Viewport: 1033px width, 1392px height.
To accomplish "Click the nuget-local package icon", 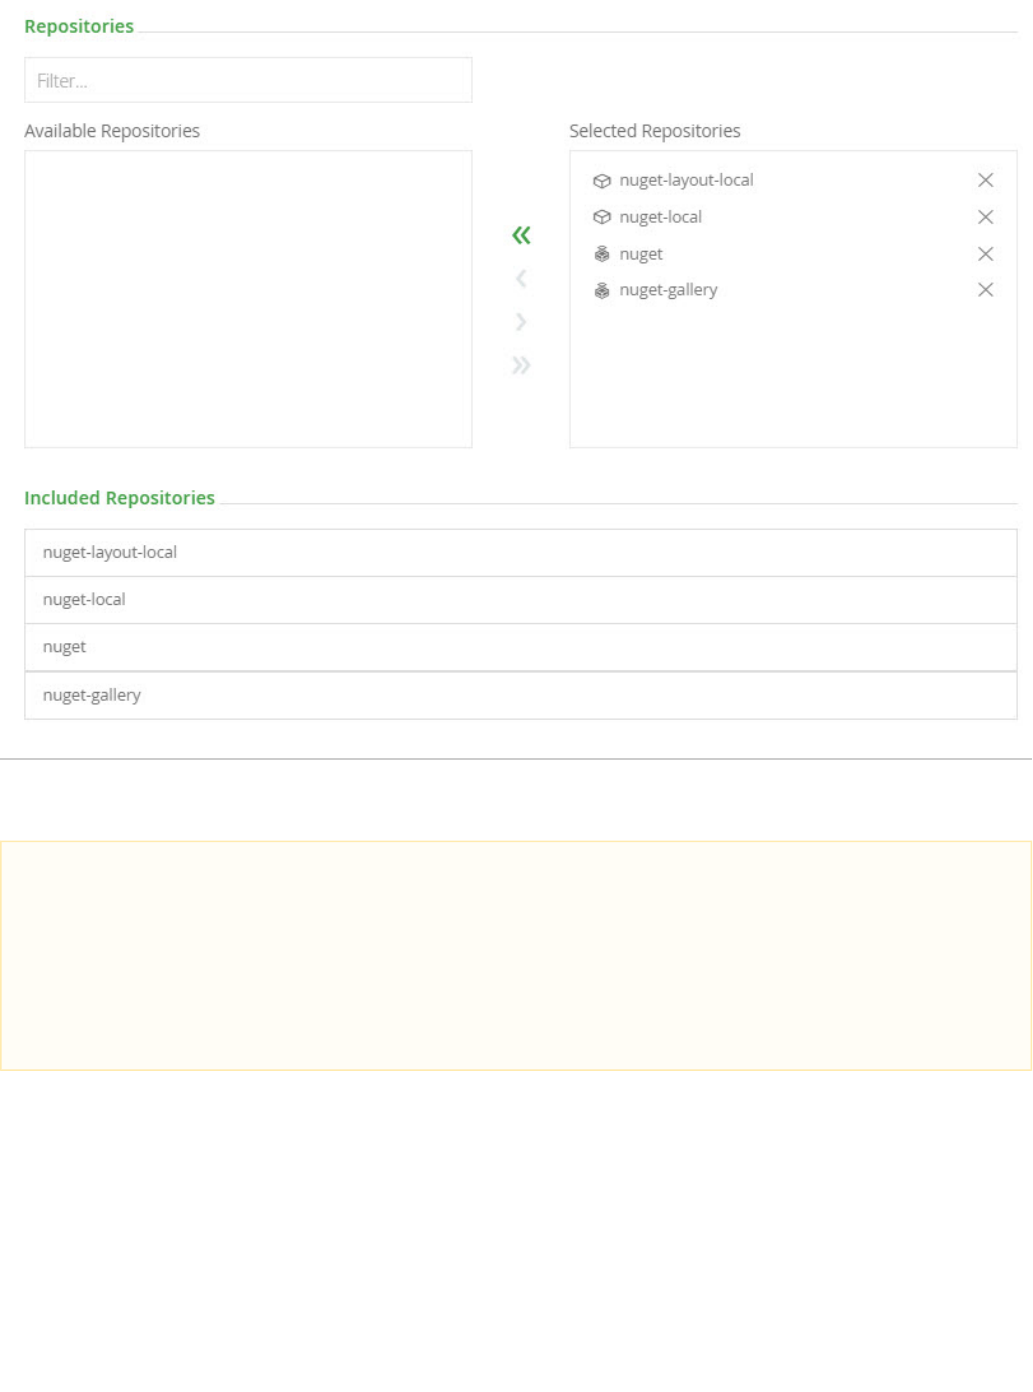I will click(x=602, y=217).
